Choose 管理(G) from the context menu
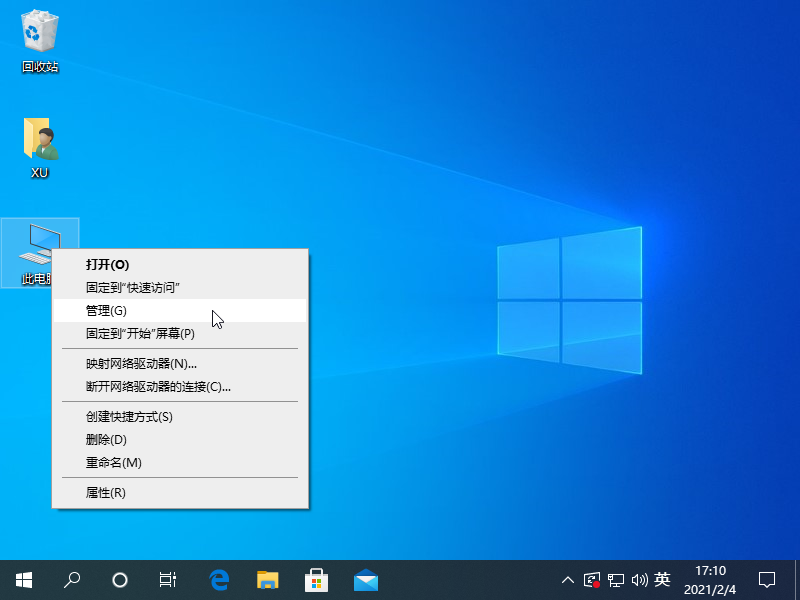This screenshot has width=800, height=600. (x=106, y=311)
